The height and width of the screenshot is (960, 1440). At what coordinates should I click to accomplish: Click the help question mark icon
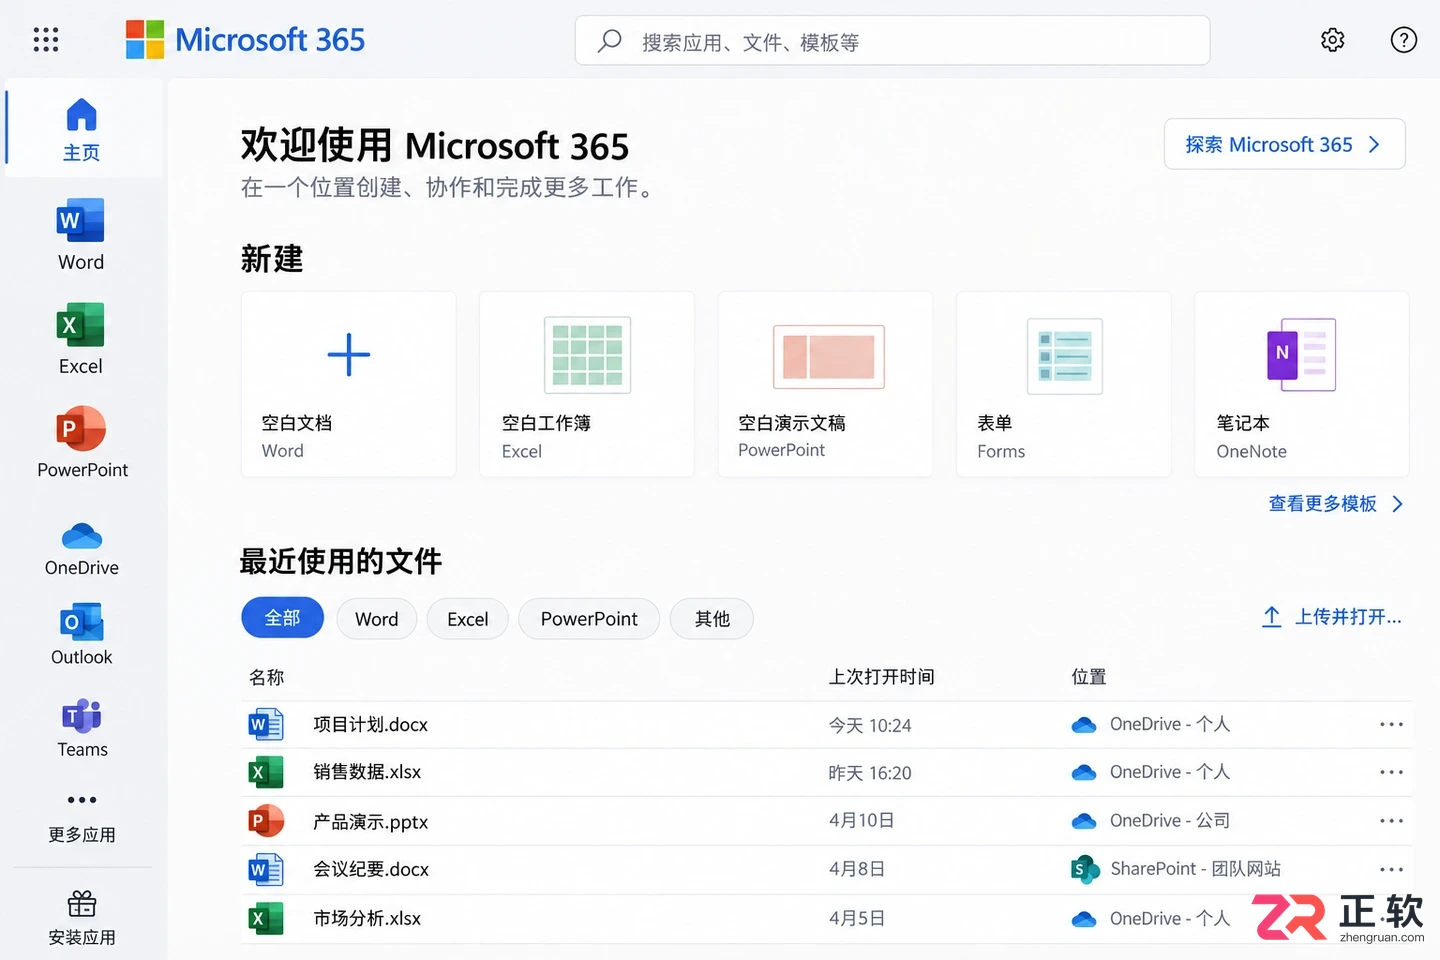coord(1404,40)
